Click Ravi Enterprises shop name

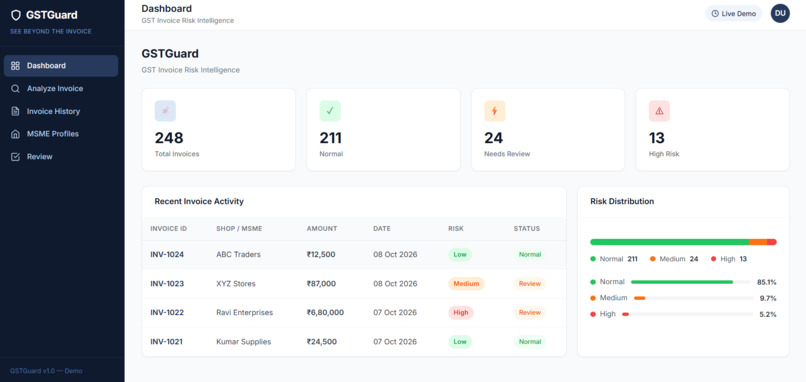pyautogui.click(x=245, y=313)
